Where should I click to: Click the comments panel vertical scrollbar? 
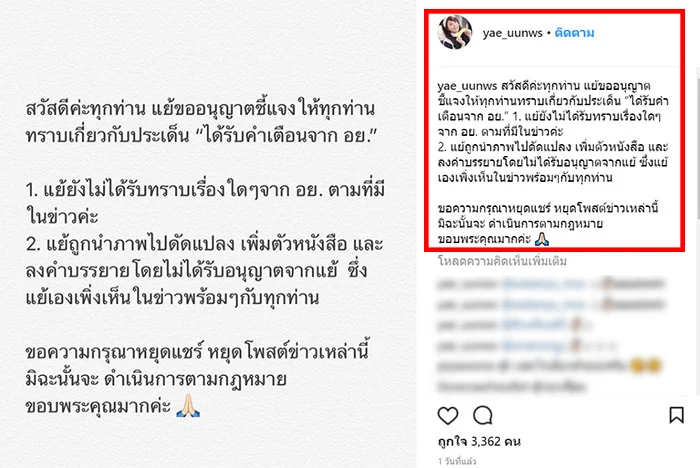click(697, 231)
